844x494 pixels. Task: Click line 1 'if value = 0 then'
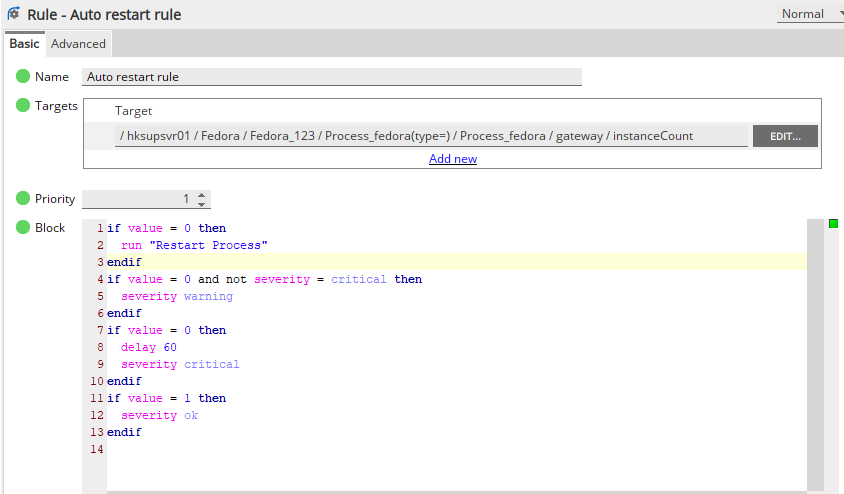[166, 228]
